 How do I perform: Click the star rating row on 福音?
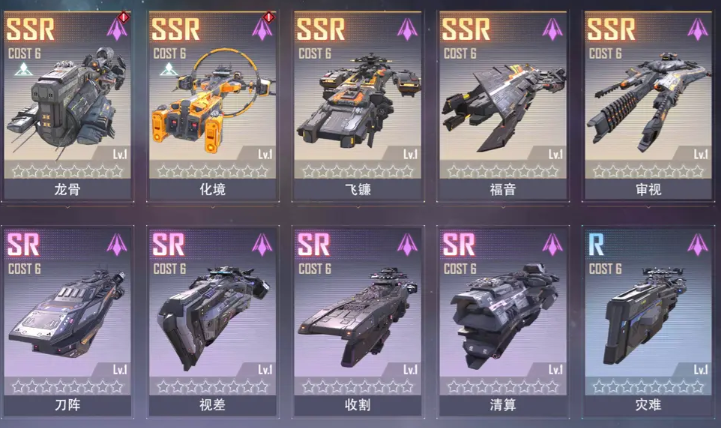click(503, 171)
